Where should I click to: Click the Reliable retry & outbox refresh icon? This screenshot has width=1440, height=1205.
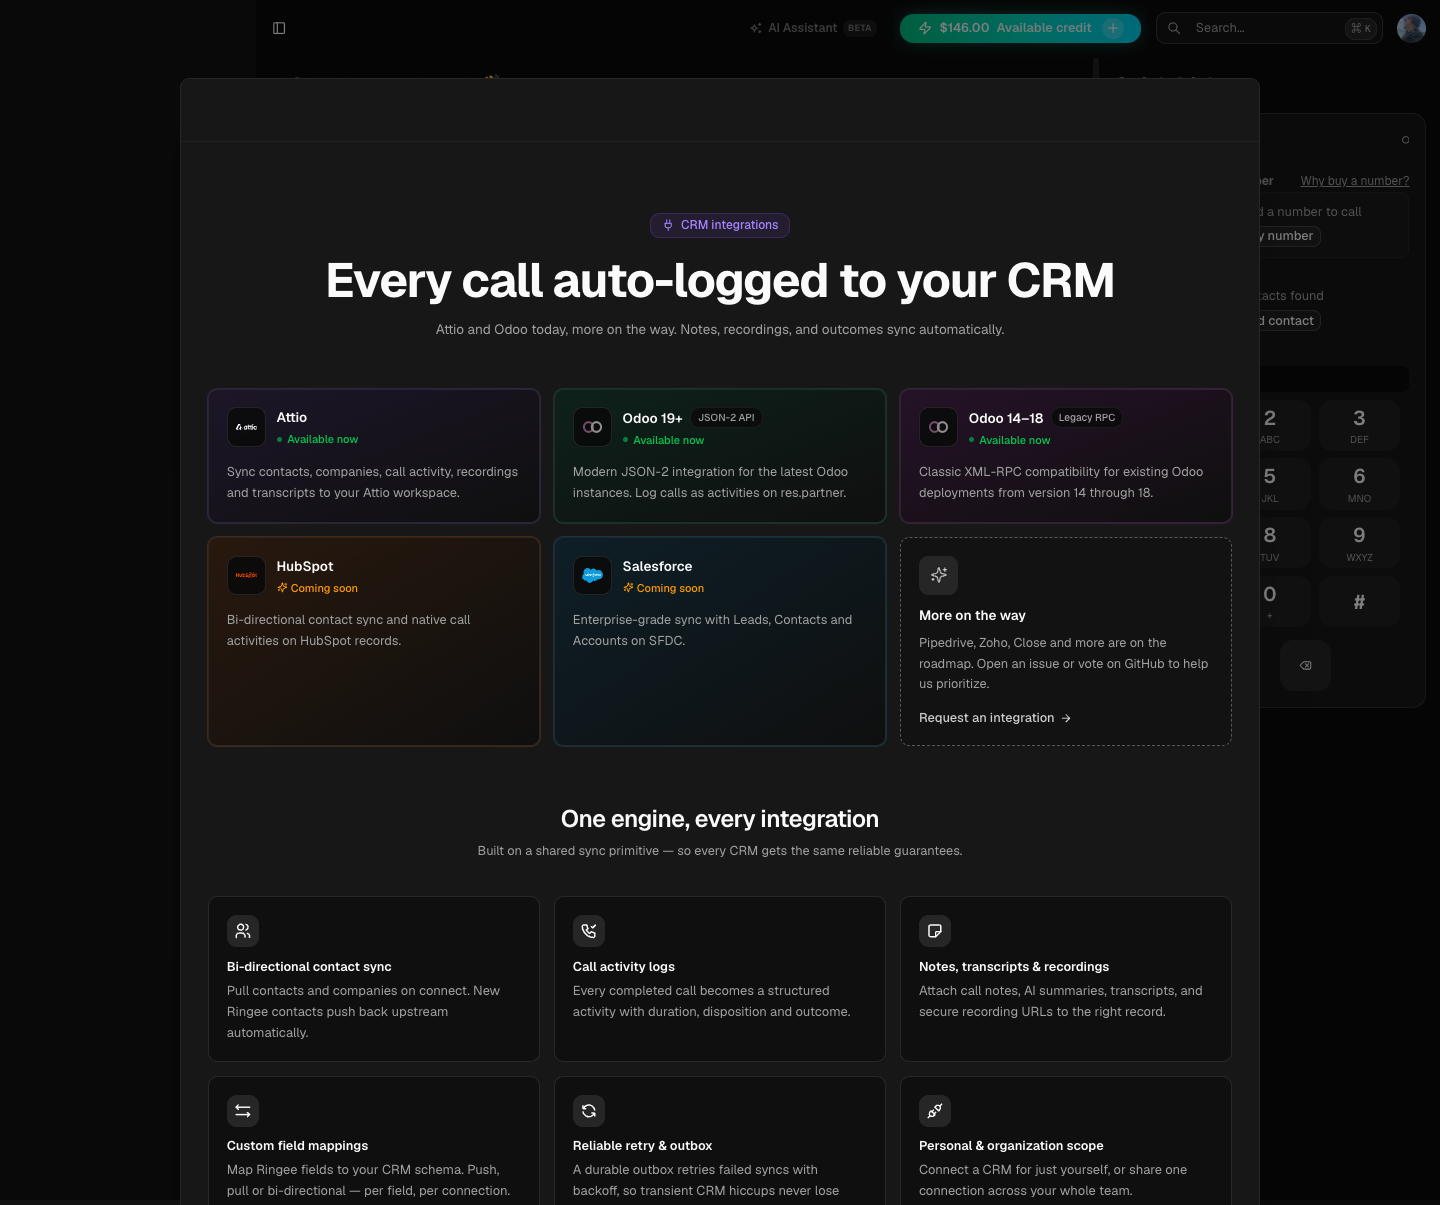tap(589, 1111)
